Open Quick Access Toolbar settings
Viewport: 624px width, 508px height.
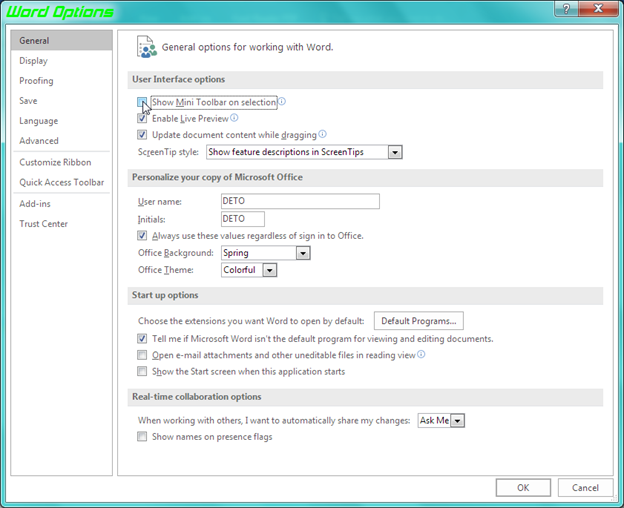point(62,182)
